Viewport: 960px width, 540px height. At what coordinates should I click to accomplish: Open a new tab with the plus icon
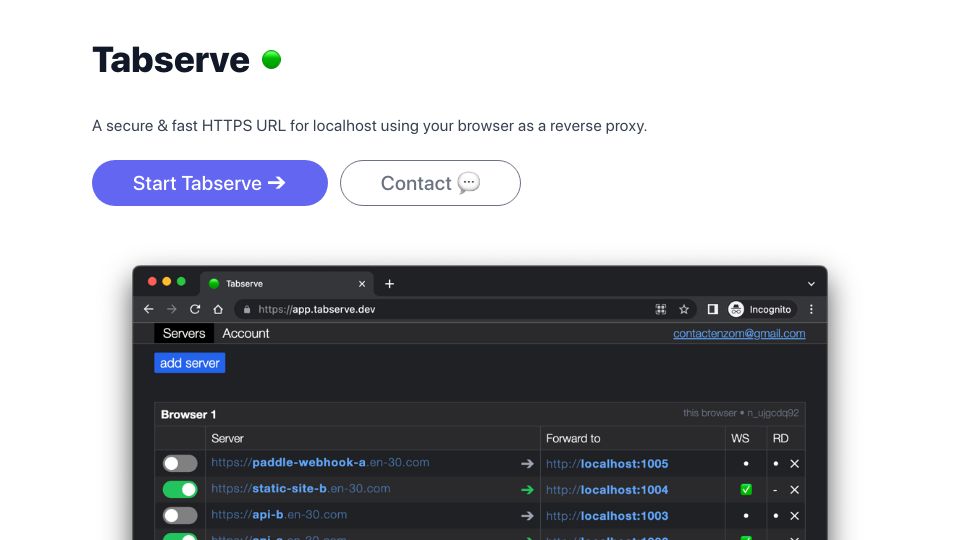coord(389,283)
